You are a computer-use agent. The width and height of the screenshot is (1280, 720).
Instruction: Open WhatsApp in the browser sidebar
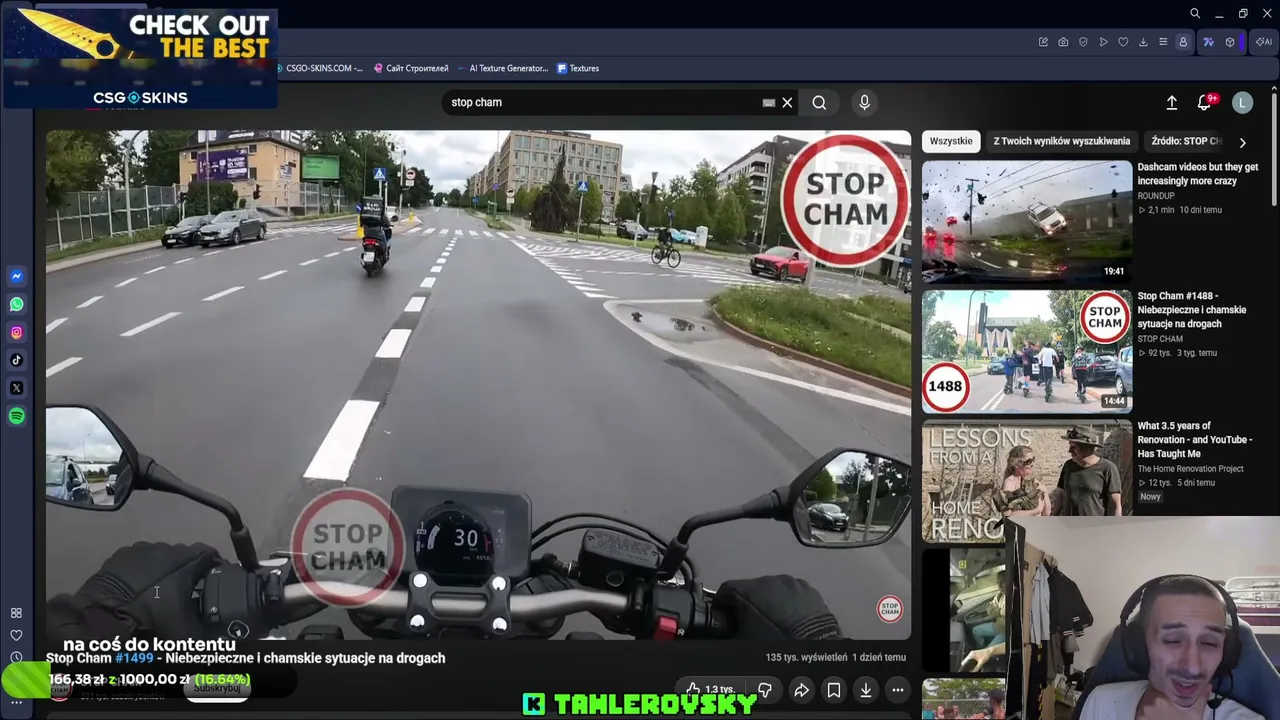16,304
